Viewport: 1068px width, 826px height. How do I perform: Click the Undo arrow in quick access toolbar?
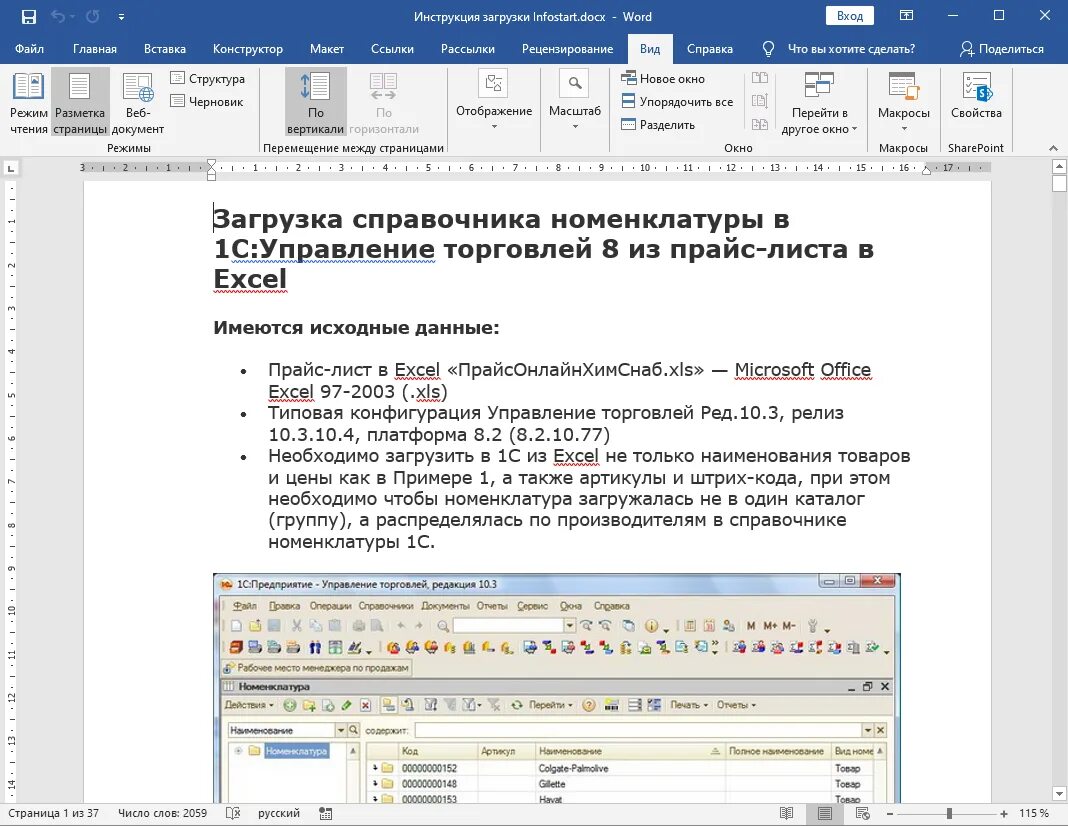point(58,16)
